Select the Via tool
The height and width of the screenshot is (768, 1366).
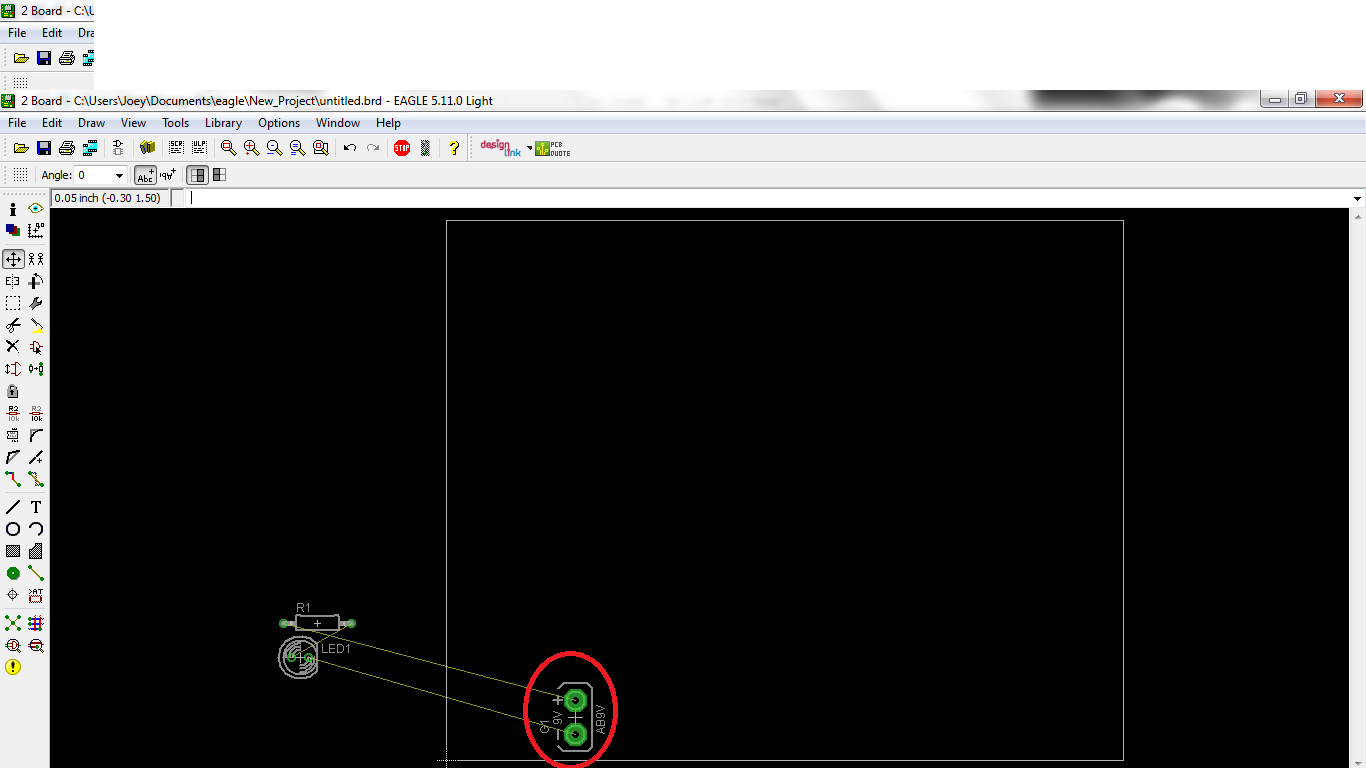click(x=13, y=573)
